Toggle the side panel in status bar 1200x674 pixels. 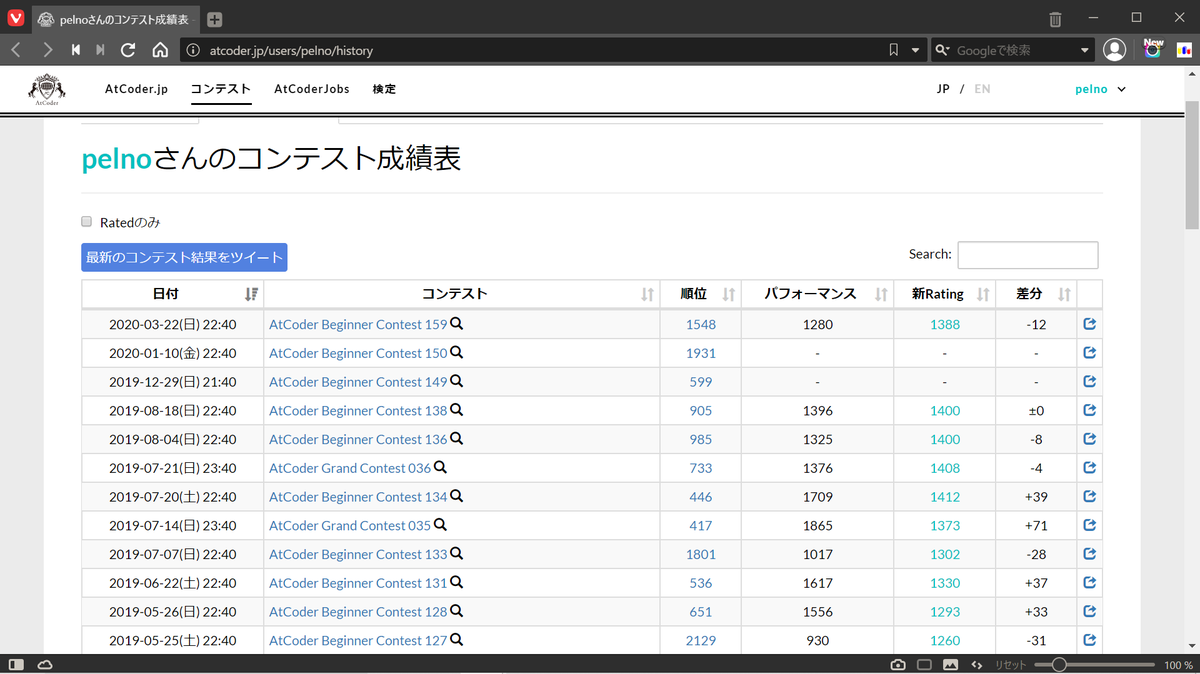(x=16, y=664)
